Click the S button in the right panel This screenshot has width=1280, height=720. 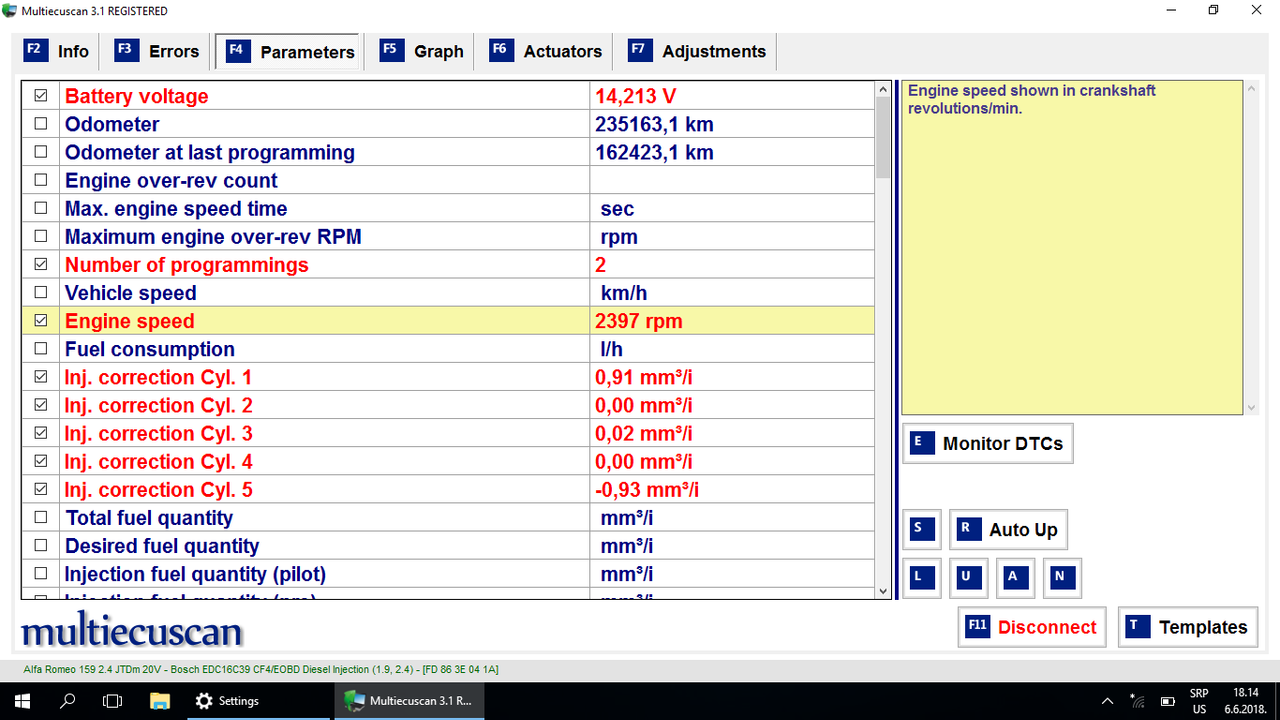coord(921,529)
